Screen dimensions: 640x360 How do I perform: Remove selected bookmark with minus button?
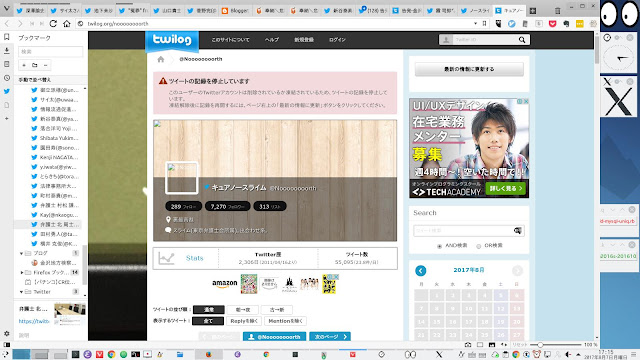[46, 65]
